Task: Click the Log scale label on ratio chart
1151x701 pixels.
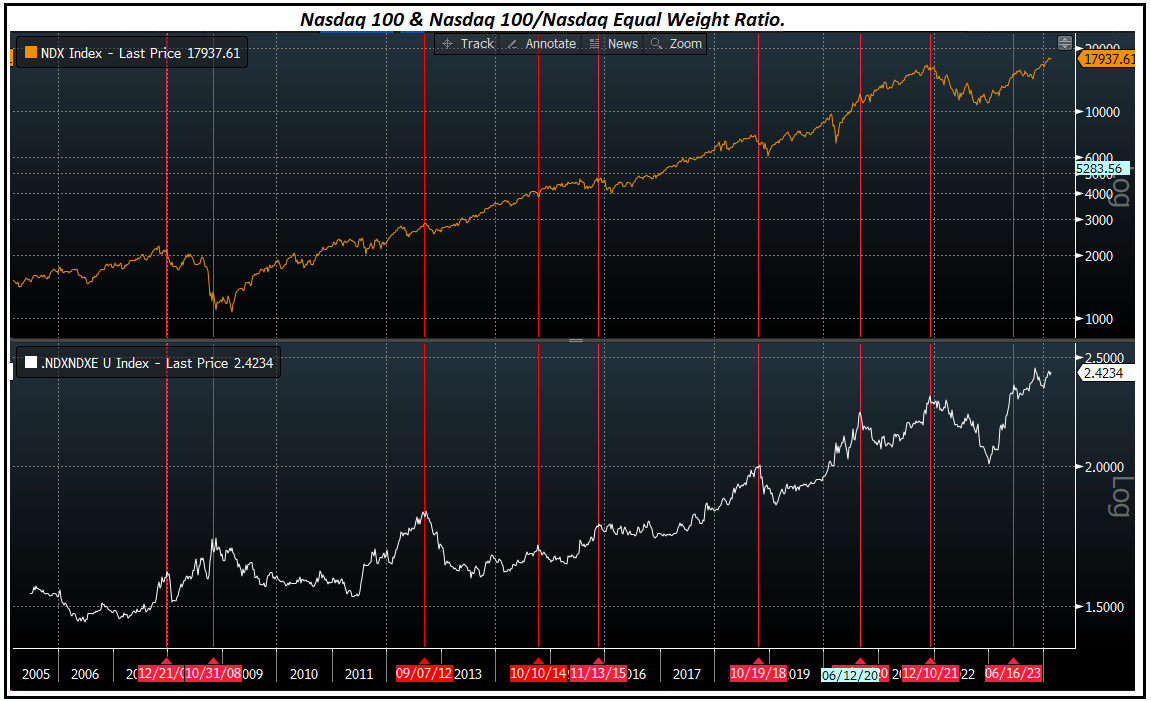Action: [x=1119, y=497]
